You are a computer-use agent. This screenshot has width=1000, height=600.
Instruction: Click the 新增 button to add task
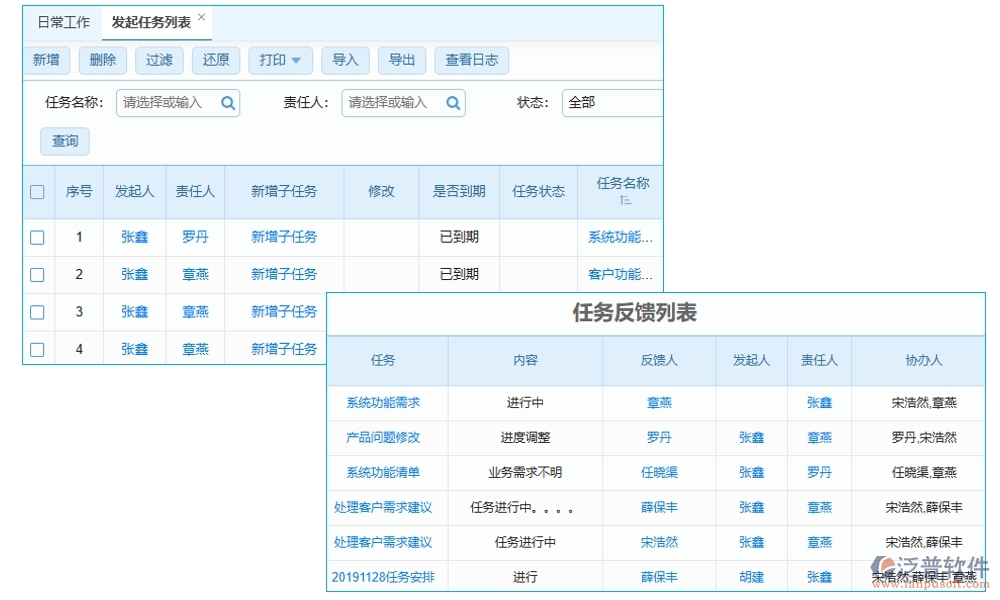tap(46, 60)
